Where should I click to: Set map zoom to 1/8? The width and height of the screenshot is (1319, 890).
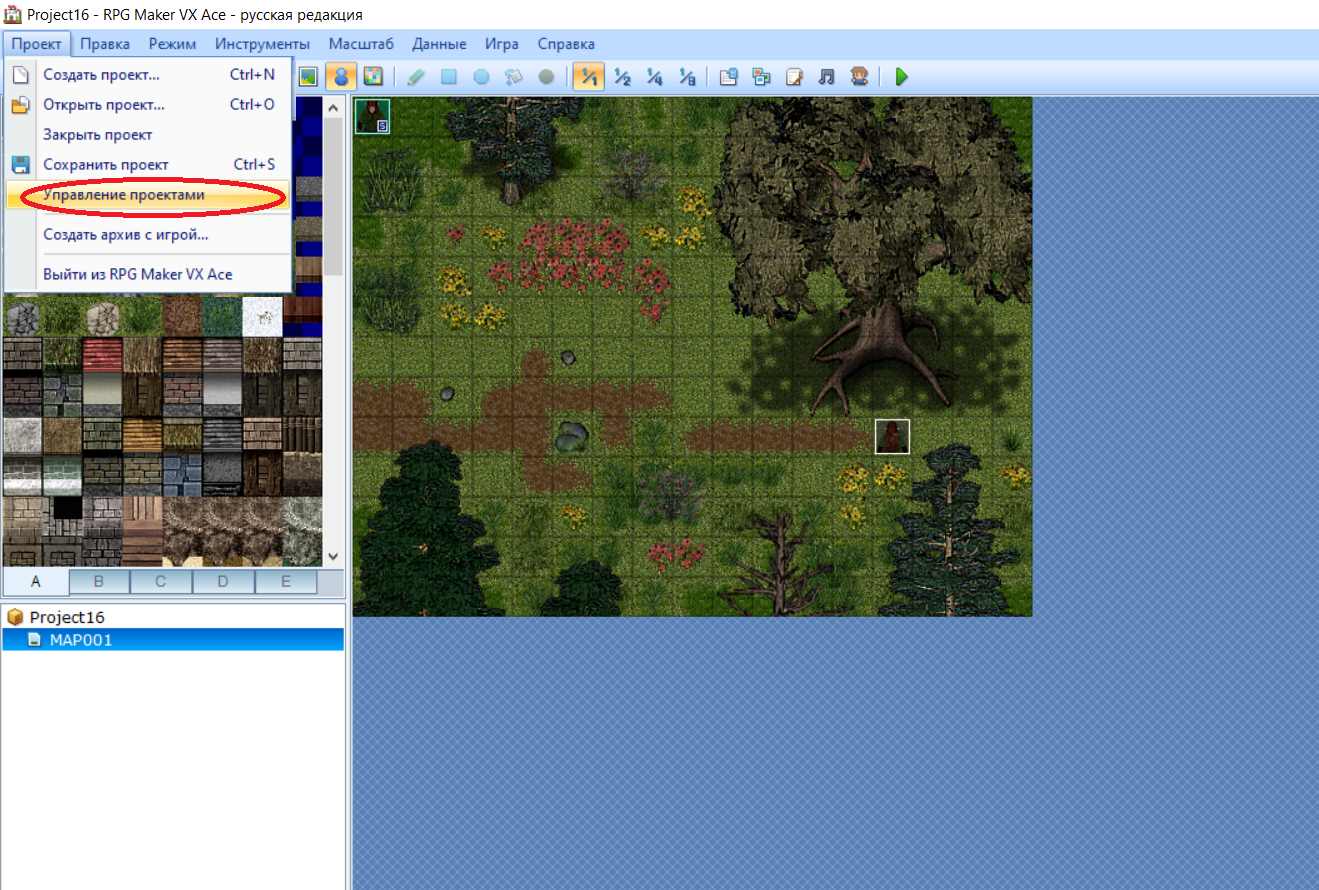pos(687,76)
